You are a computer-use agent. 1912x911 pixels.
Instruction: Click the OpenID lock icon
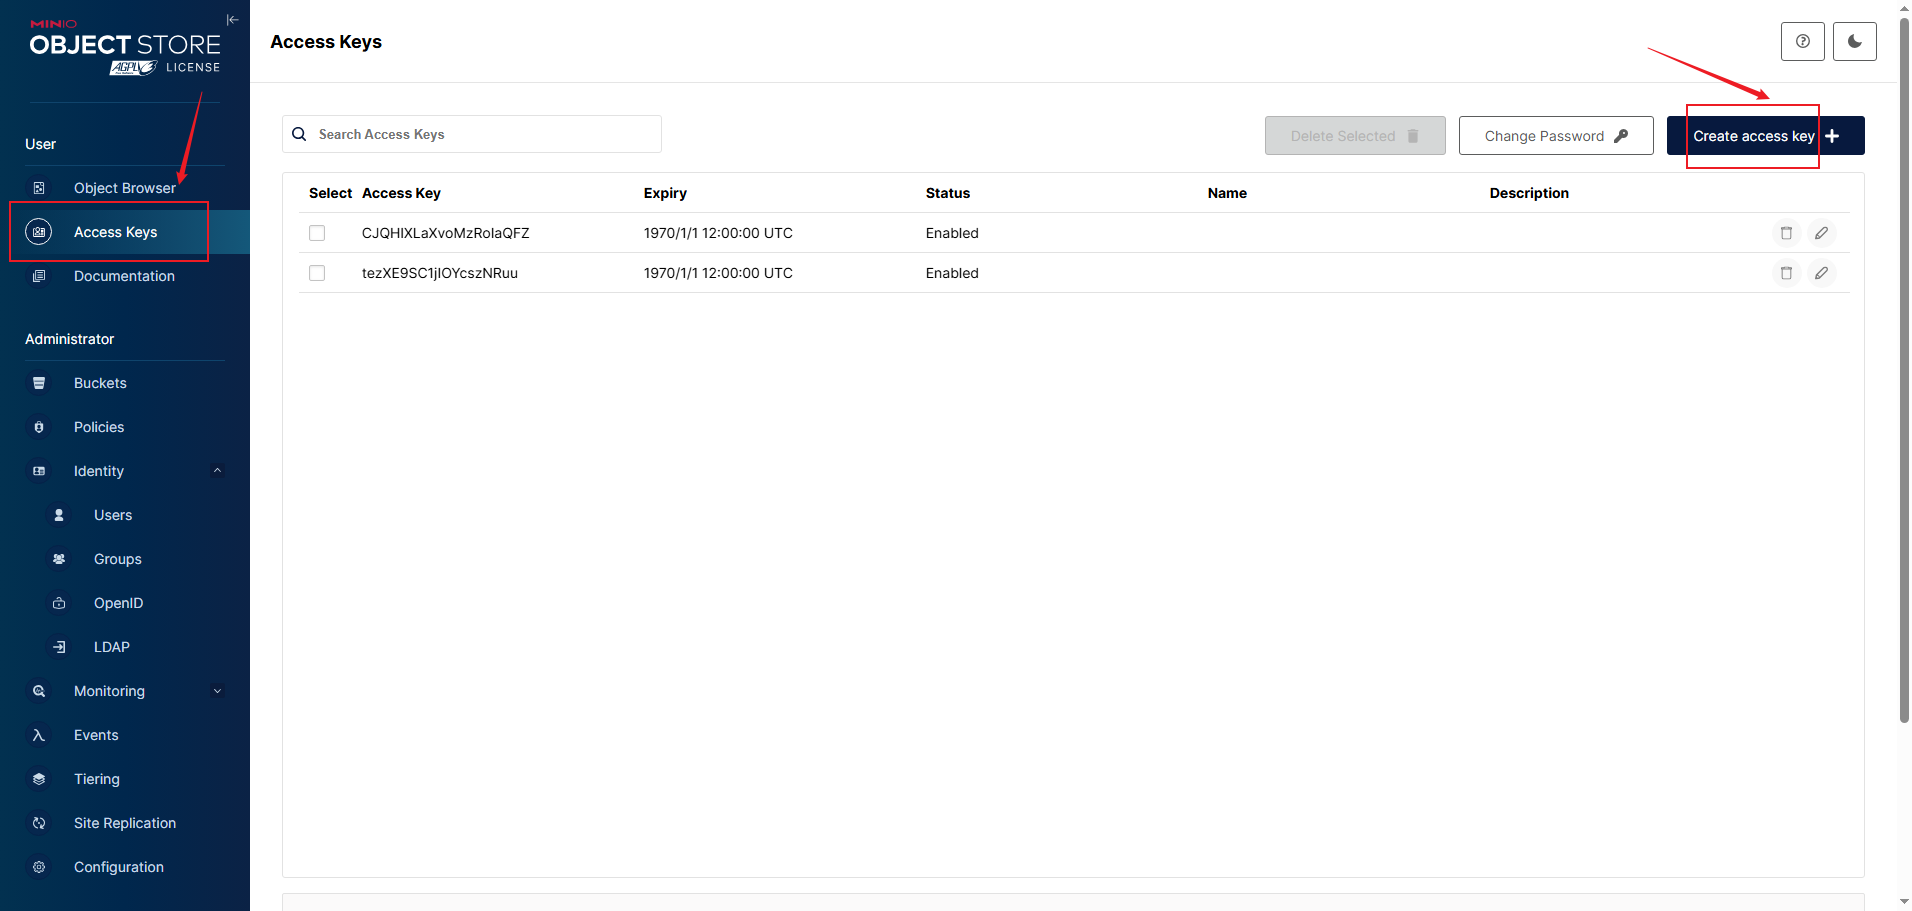(59, 603)
